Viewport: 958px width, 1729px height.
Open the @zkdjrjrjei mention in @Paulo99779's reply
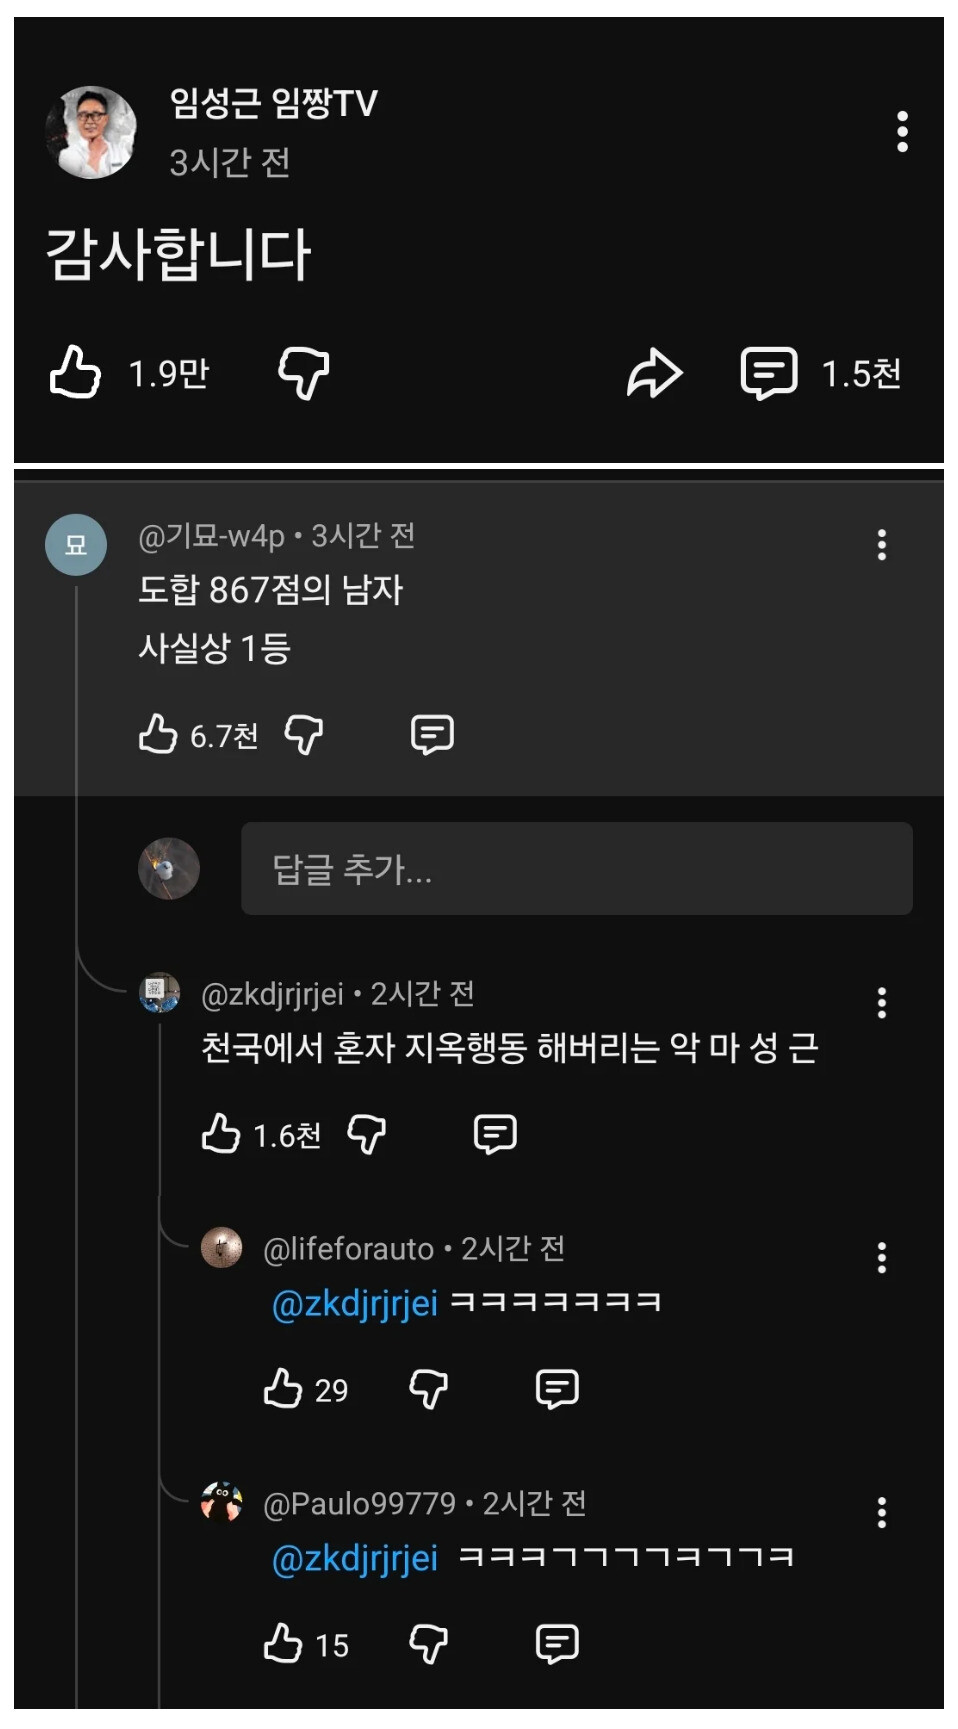tap(355, 1558)
